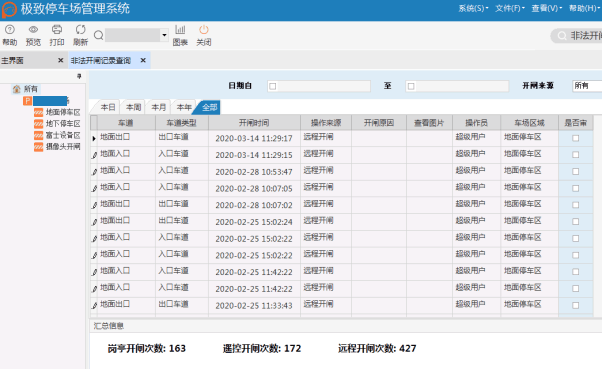
Task: Open the 帮助(H) menu
Action: pos(584,8)
